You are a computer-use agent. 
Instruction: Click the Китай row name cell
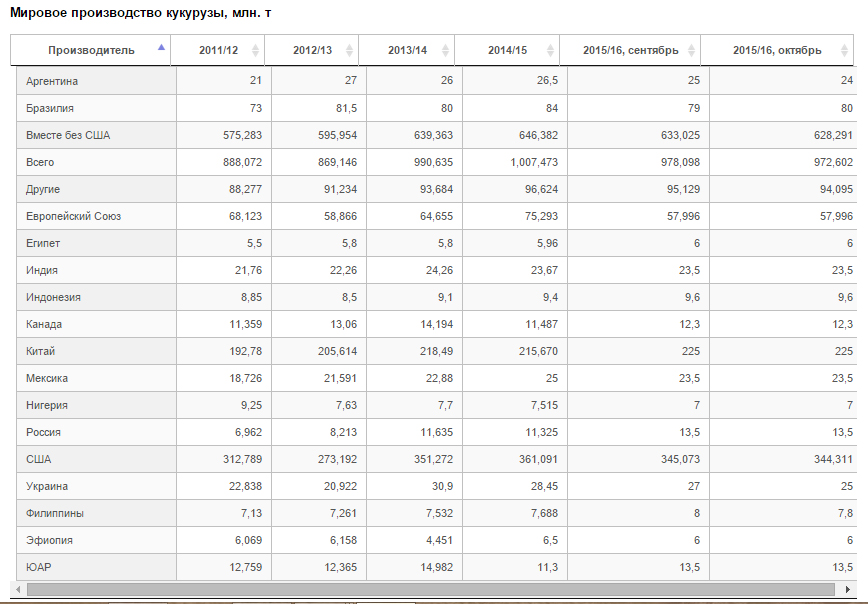pyautogui.click(x=41, y=351)
